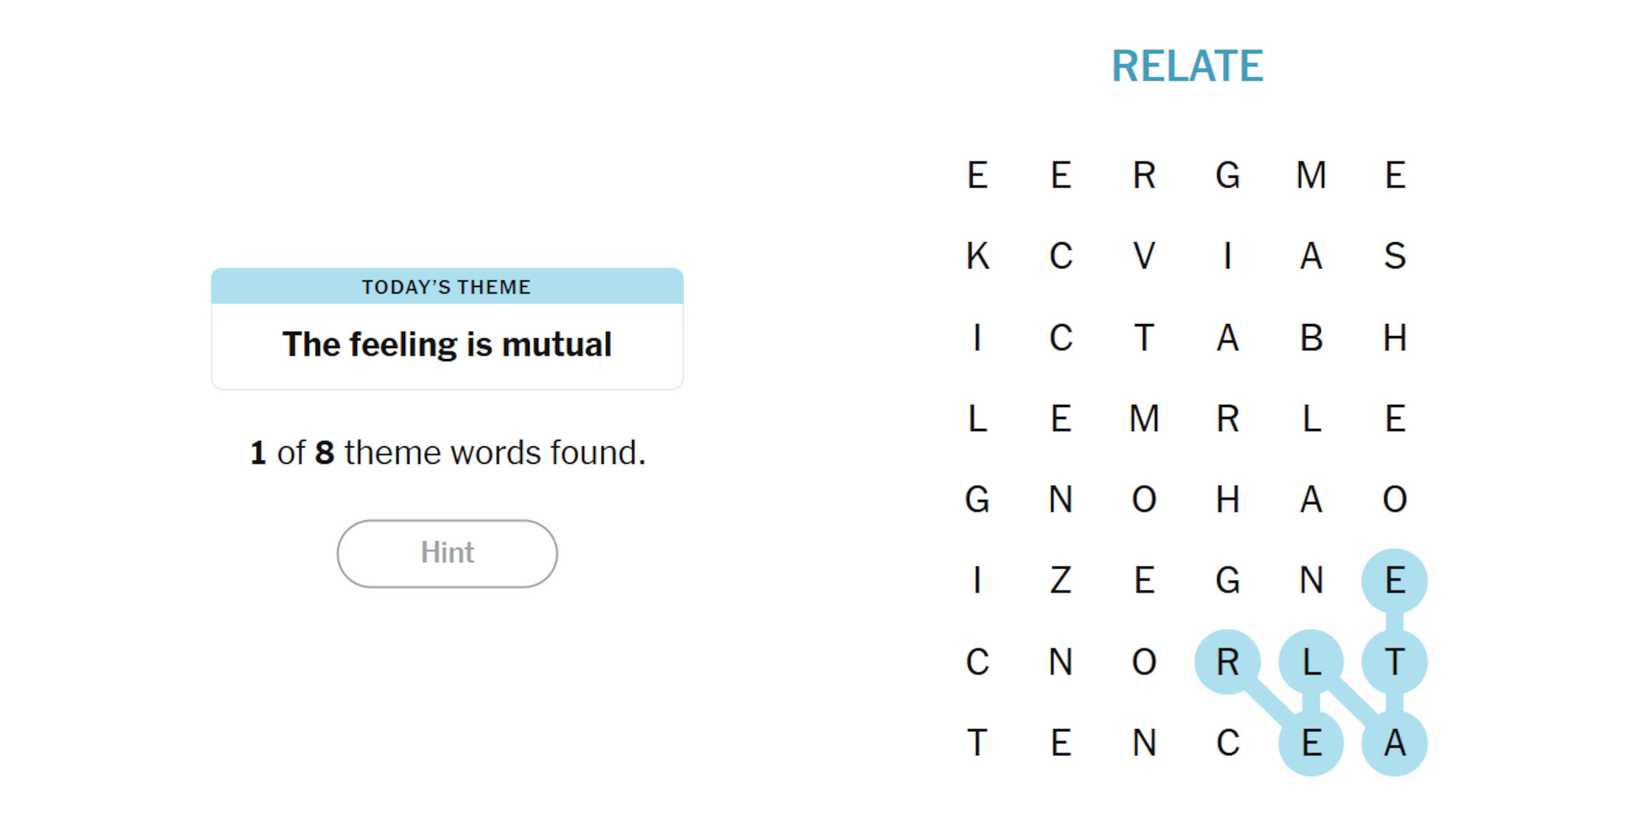Select the letter K in the grid

pos(977,257)
